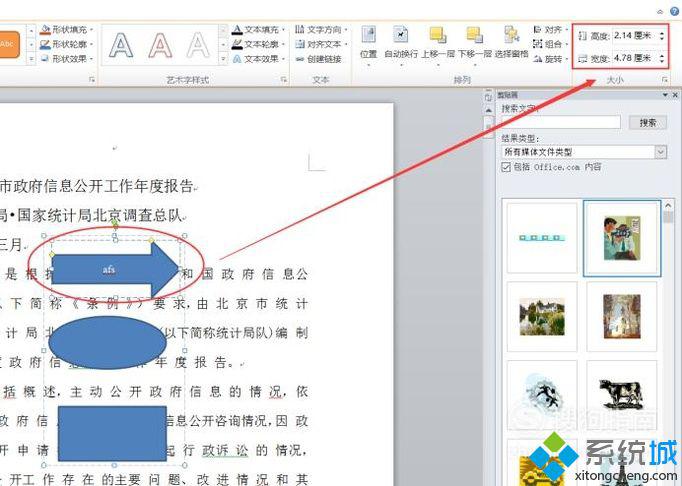The height and width of the screenshot is (486, 682).
Task: Open the 文本填充 text fill option
Action: 258,30
